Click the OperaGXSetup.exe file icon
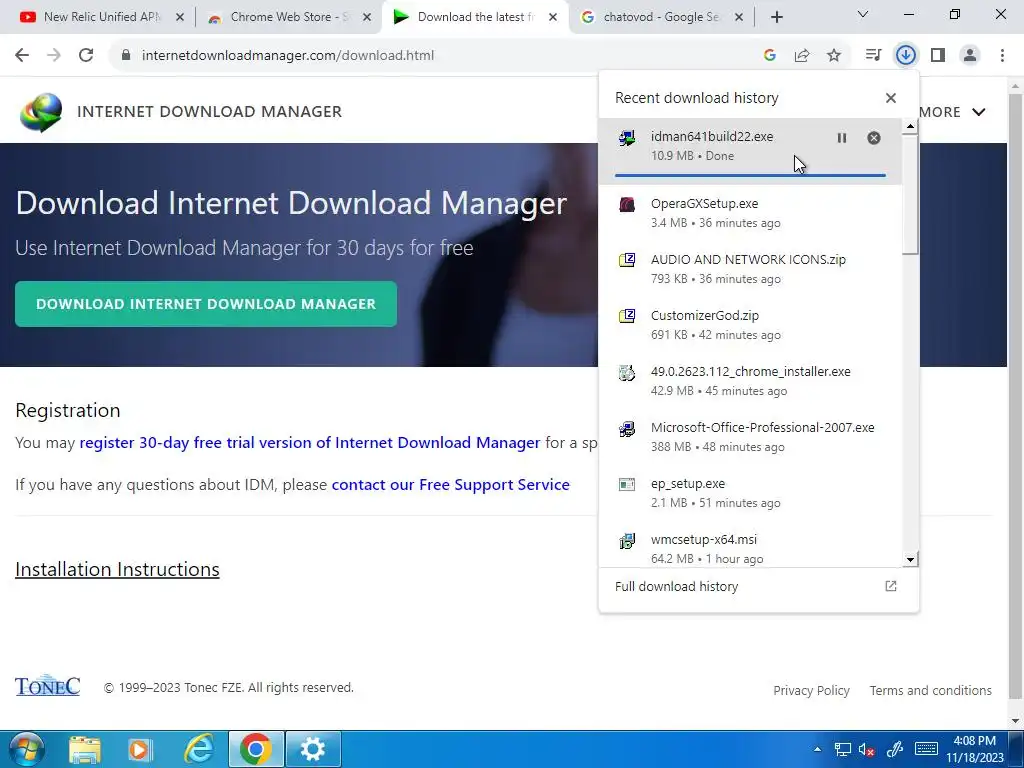Viewport: 1024px width, 768px height. click(x=627, y=204)
